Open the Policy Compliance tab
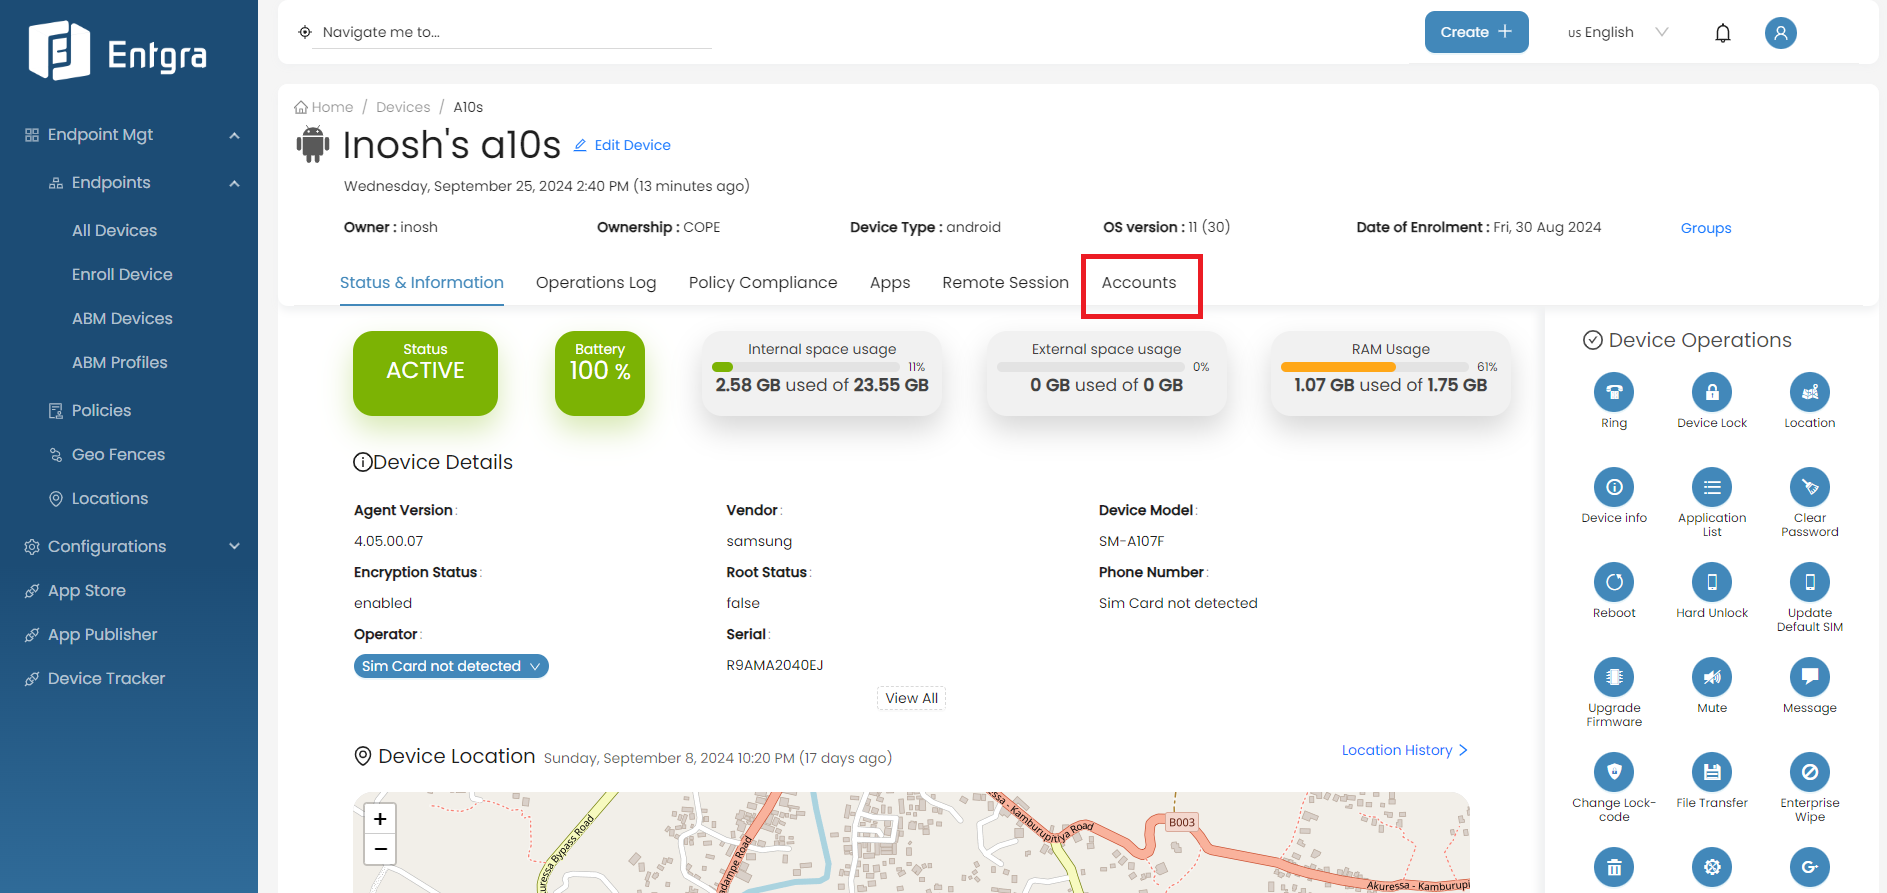1887x893 pixels. 763,283
